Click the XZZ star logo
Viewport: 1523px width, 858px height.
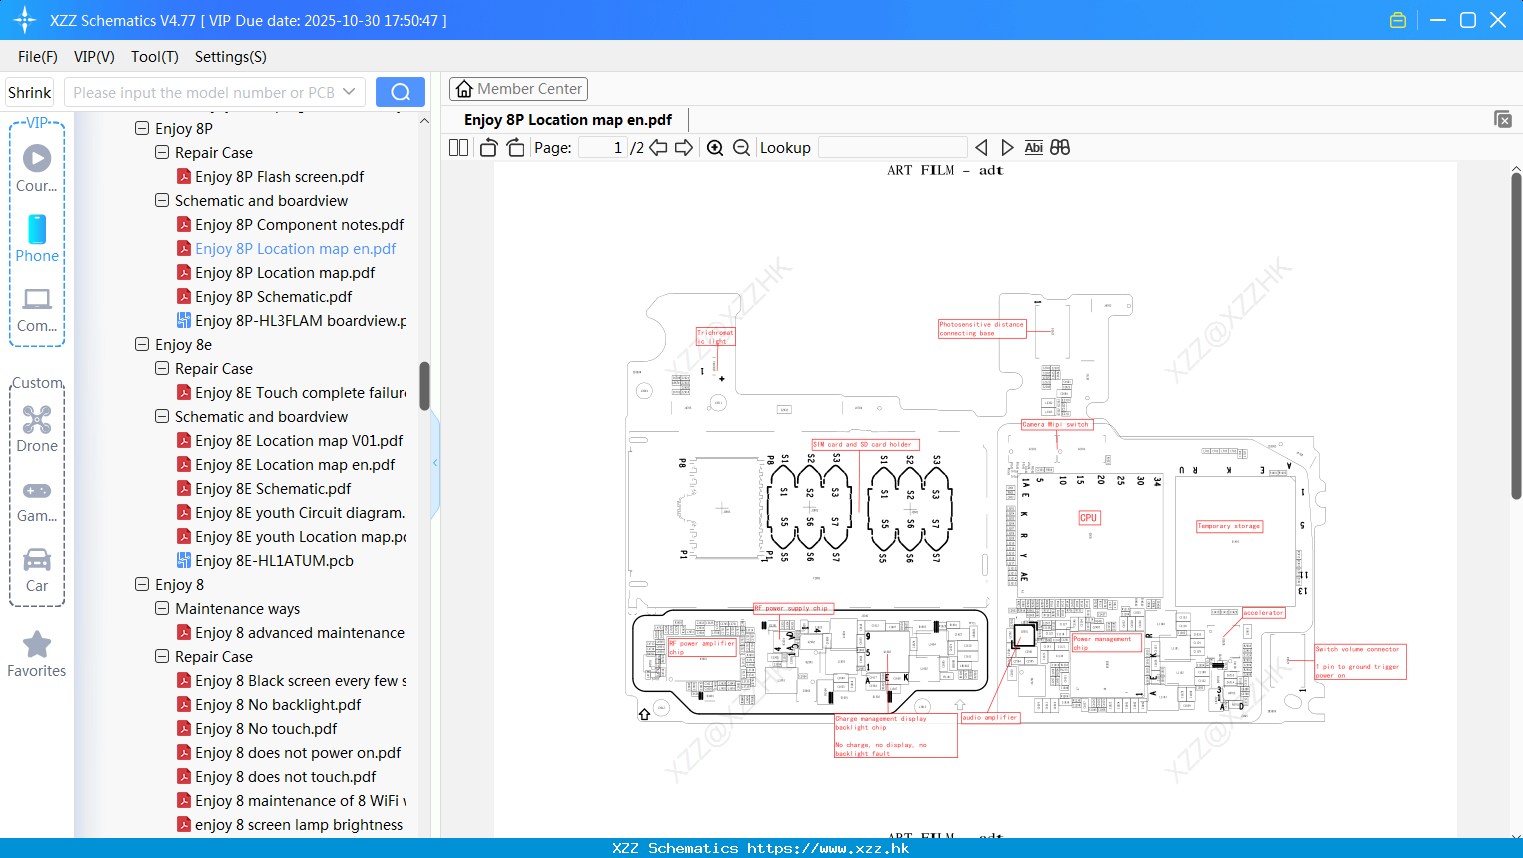25,20
